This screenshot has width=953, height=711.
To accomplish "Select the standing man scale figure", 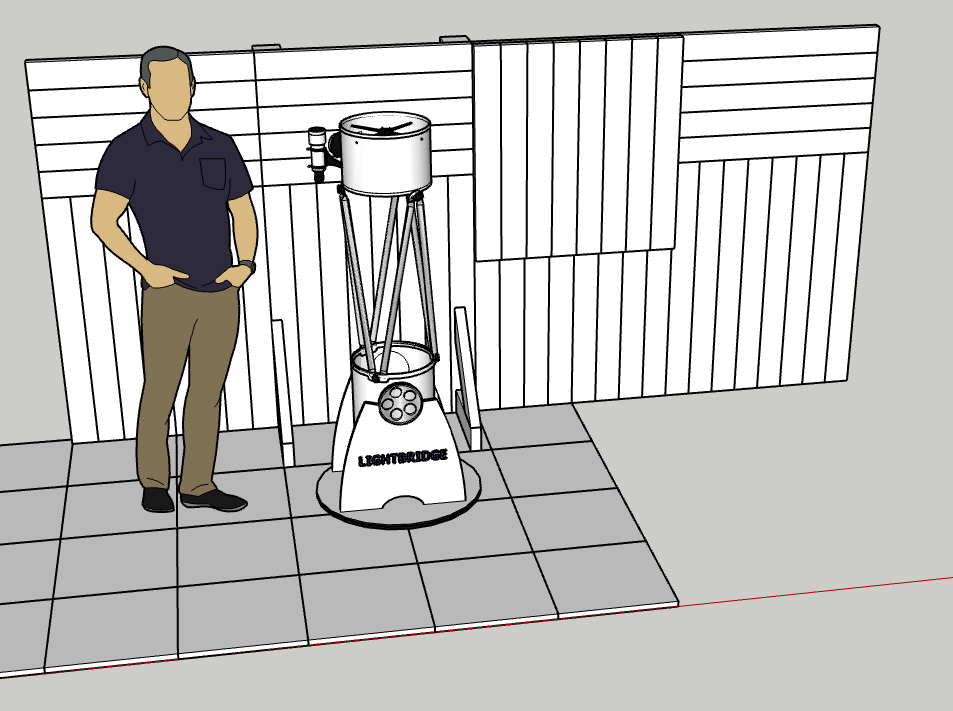I will pos(176,280).
